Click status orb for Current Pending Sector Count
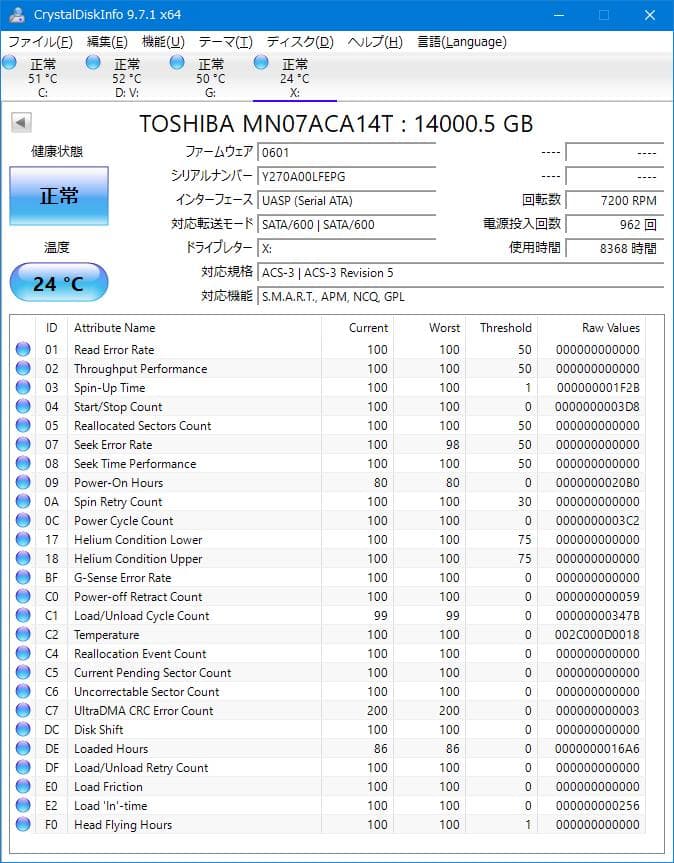 click(x=23, y=672)
